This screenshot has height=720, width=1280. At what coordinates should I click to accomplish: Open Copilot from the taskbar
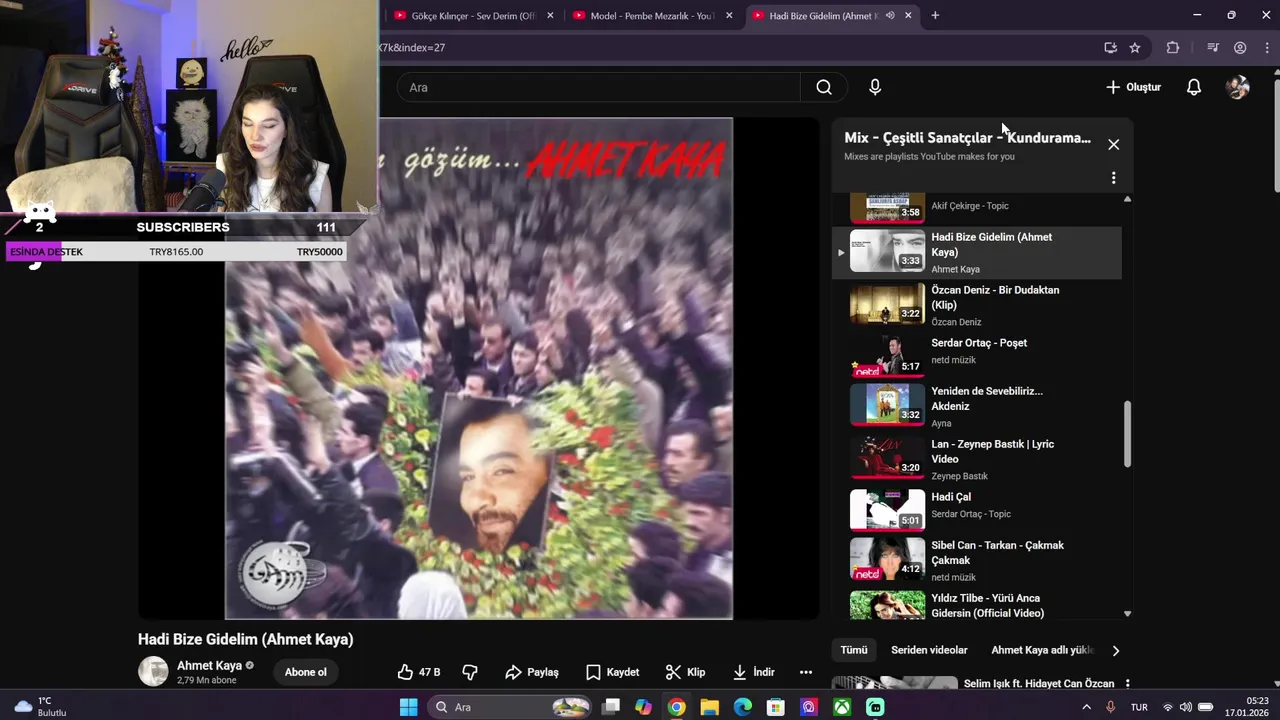pos(643,707)
